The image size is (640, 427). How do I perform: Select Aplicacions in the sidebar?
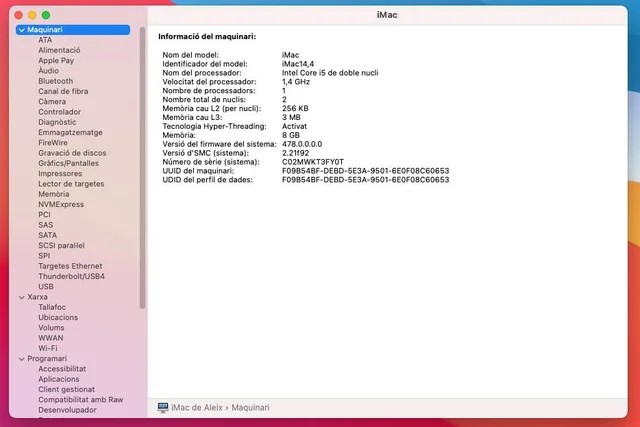click(59, 379)
